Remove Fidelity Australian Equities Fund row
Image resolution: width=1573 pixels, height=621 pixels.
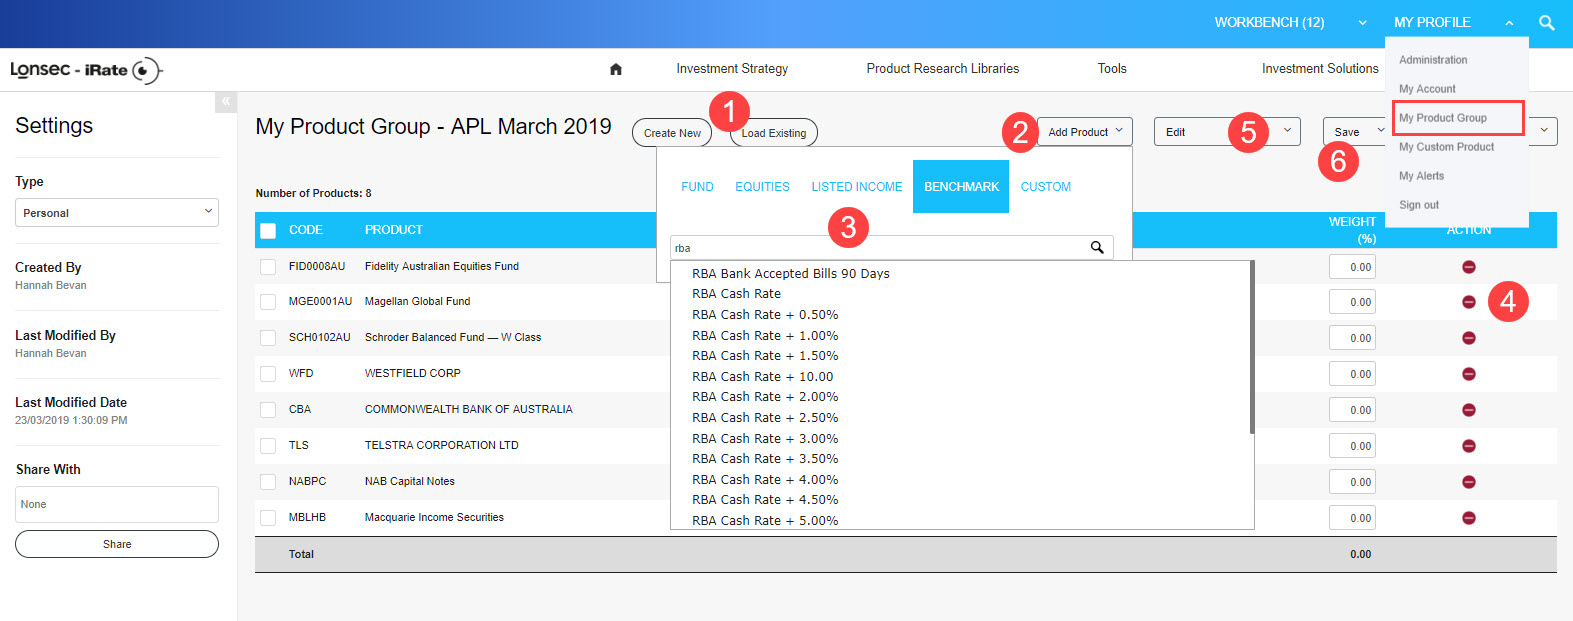tap(1469, 267)
